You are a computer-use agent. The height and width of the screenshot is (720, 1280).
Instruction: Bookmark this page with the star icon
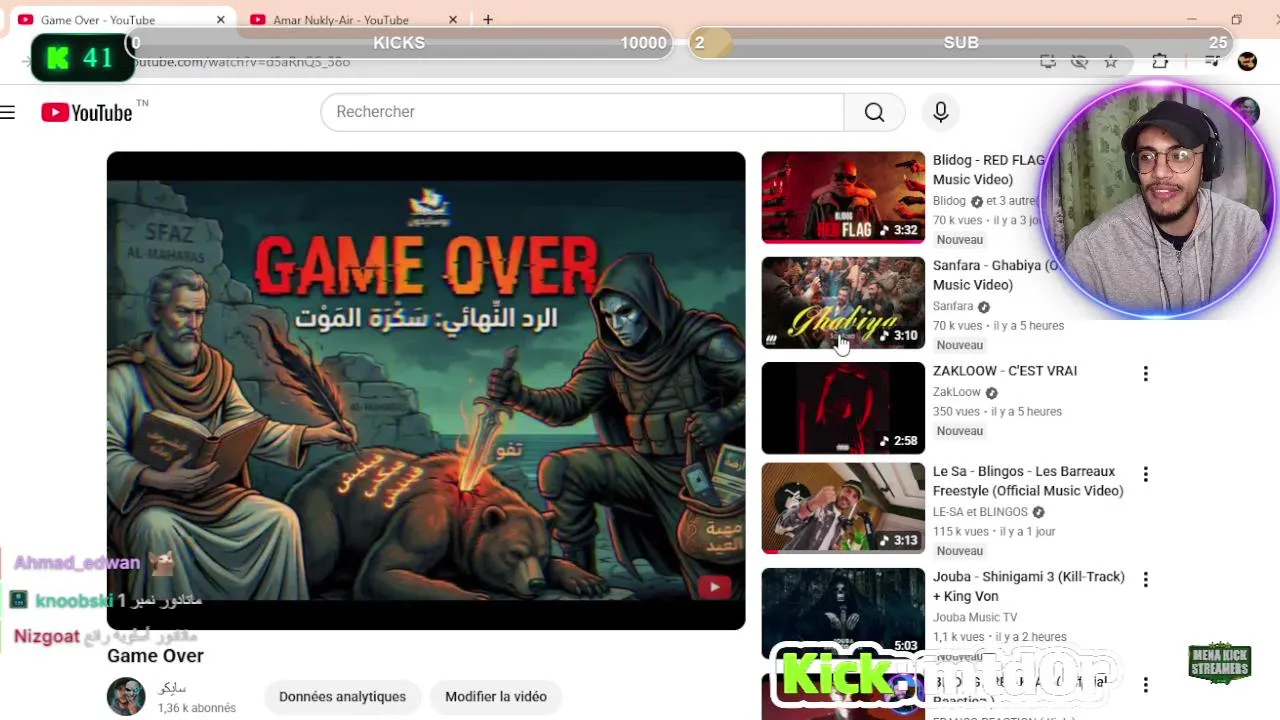coord(1111,62)
